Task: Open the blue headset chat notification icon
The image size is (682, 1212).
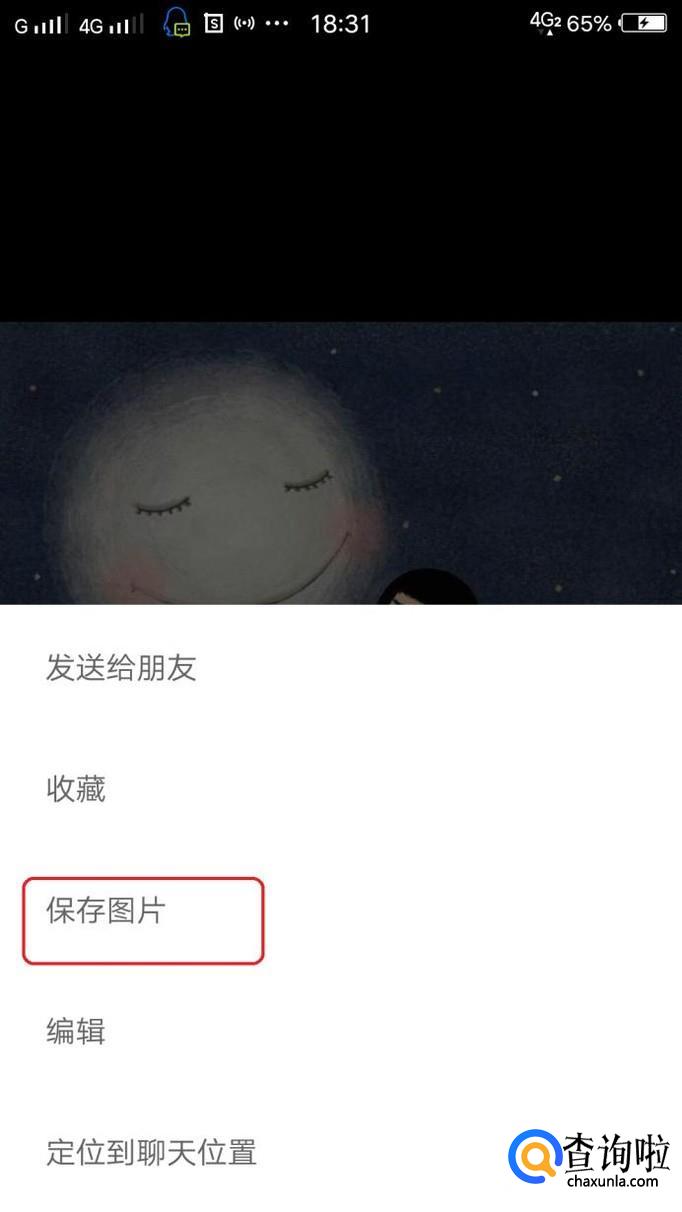Action: pos(177,23)
